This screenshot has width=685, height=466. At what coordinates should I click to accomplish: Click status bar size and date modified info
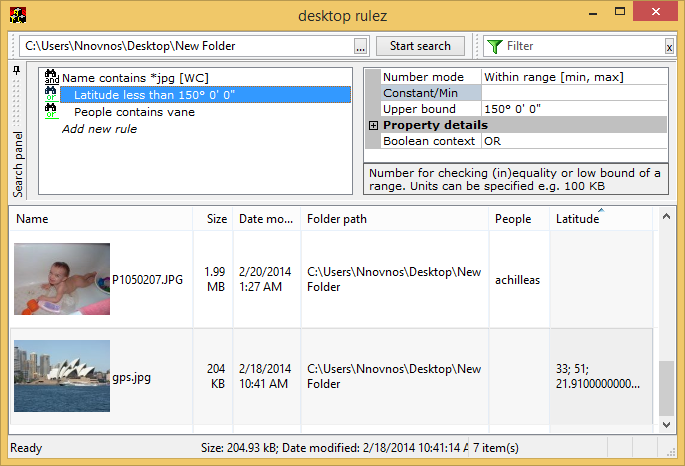coord(334,448)
